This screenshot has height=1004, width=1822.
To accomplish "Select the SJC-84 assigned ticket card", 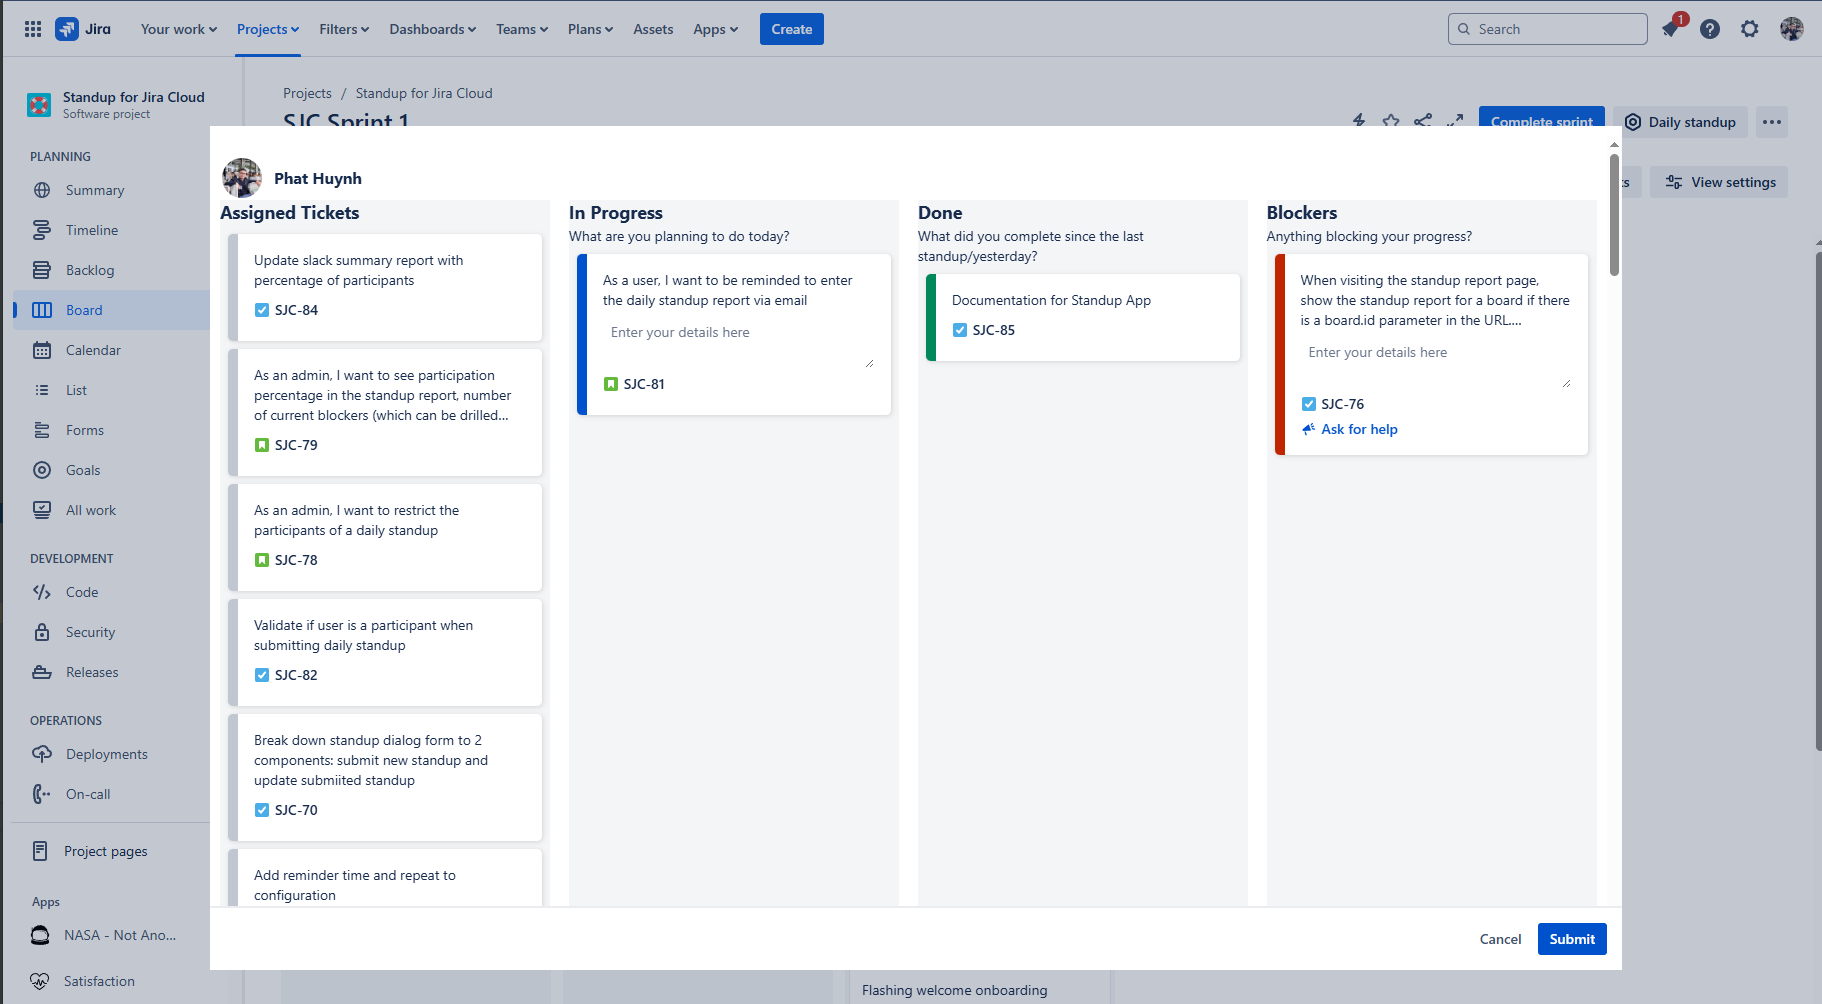I will (385, 287).
